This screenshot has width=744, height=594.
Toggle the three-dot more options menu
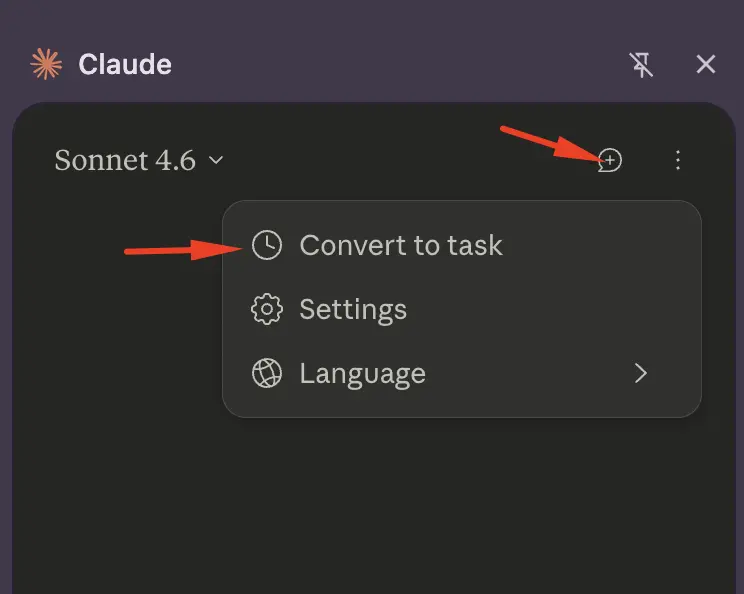[678, 160]
